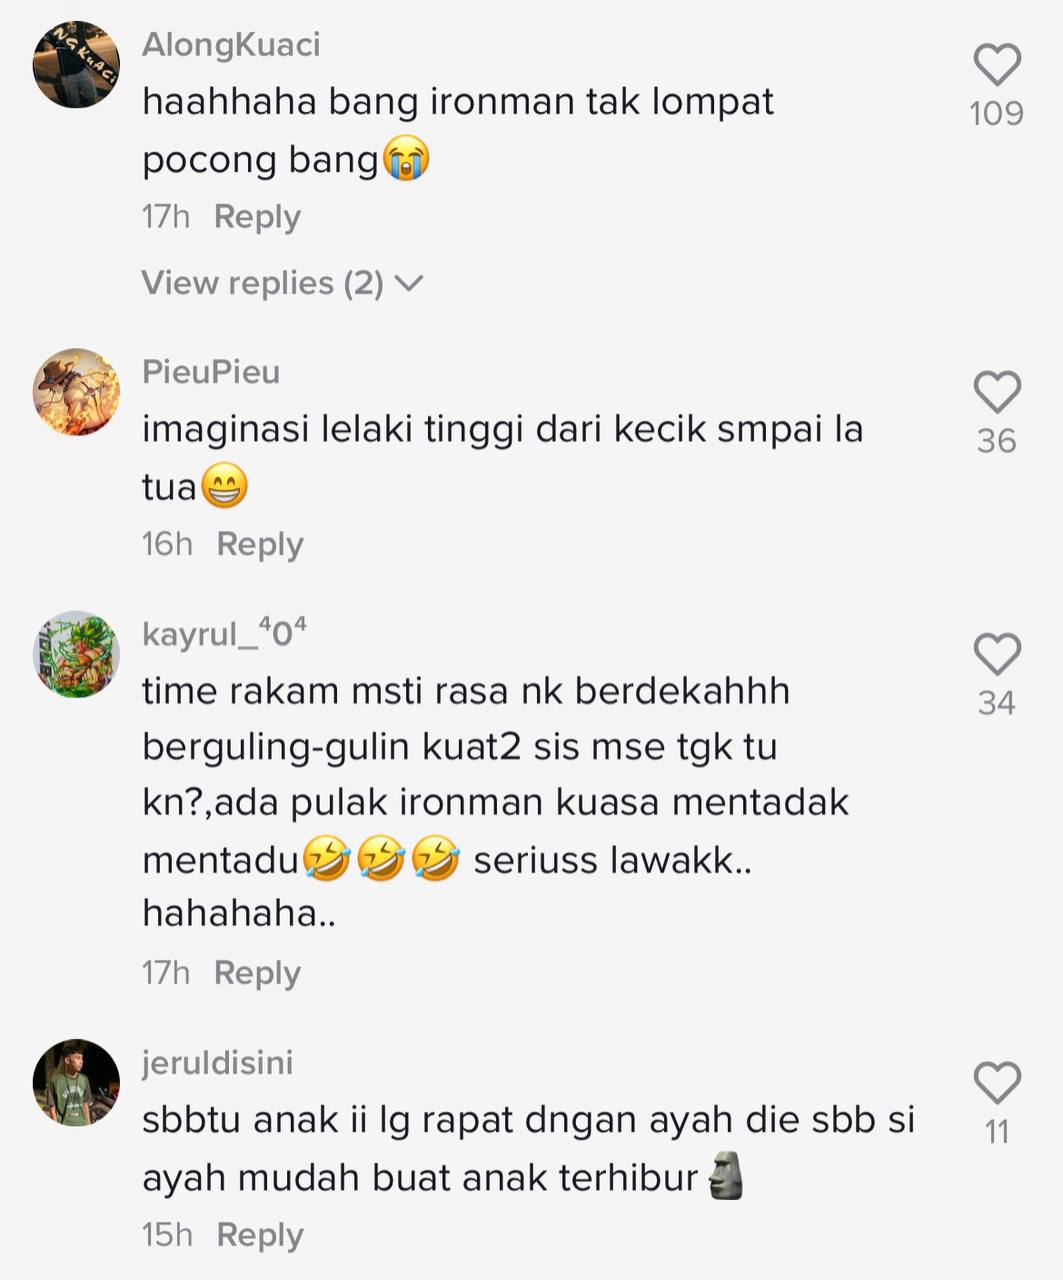This screenshot has height=1280, width=1063.
Task: View kayrul_404's profile avatar
Action: tap(77, 654)
